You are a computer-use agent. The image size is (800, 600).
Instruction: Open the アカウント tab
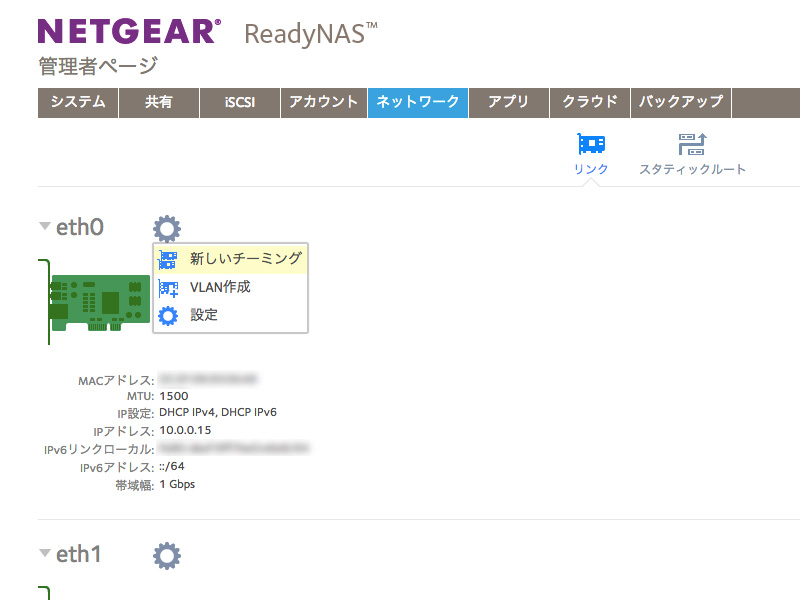[323, 103]
